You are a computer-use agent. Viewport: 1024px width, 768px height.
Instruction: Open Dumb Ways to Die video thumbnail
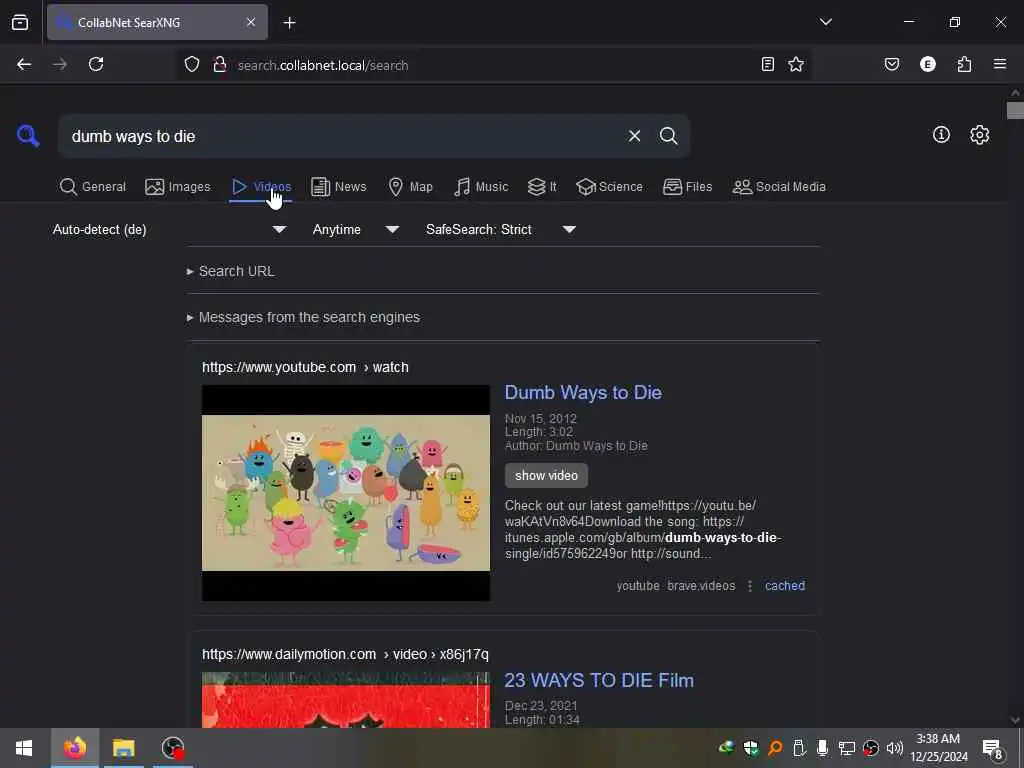345,493
